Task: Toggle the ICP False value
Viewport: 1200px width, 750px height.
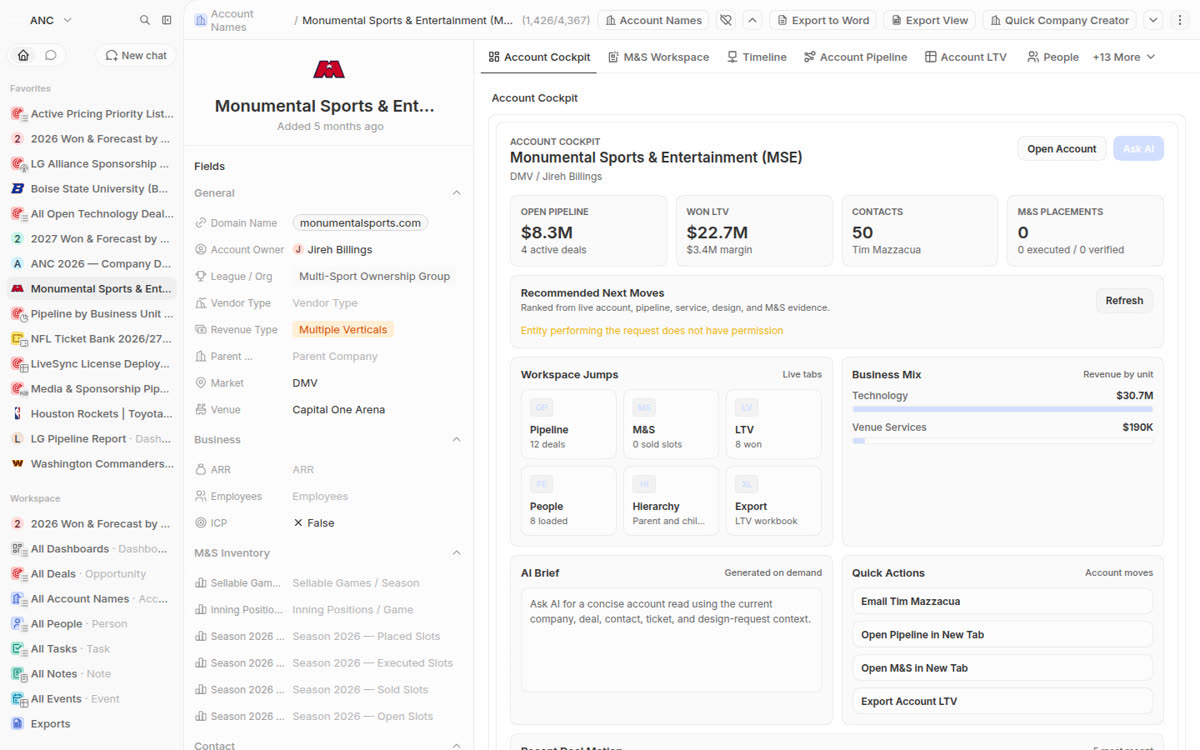Action: tap(314, 523)
